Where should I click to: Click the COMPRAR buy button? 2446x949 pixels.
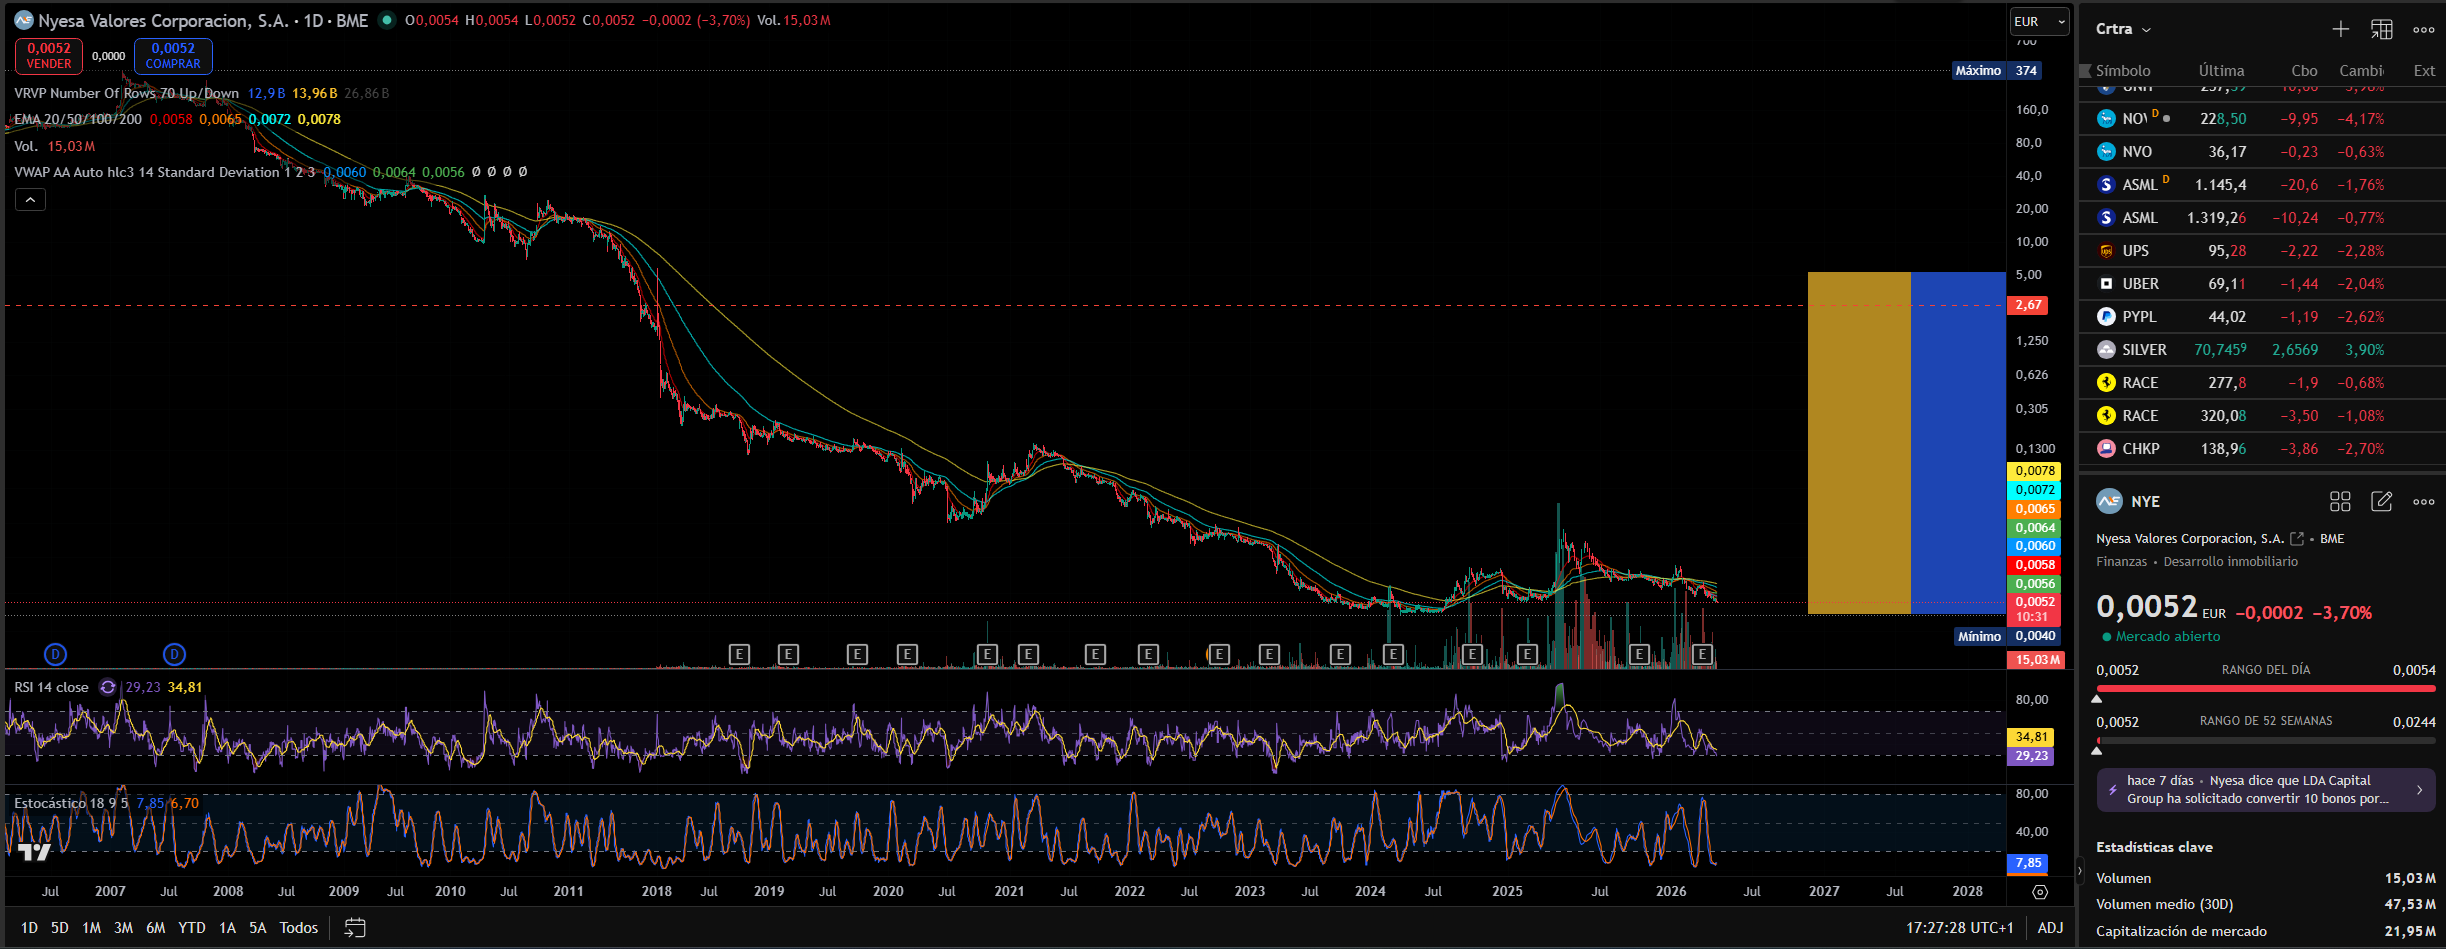[x=173, y=56]
